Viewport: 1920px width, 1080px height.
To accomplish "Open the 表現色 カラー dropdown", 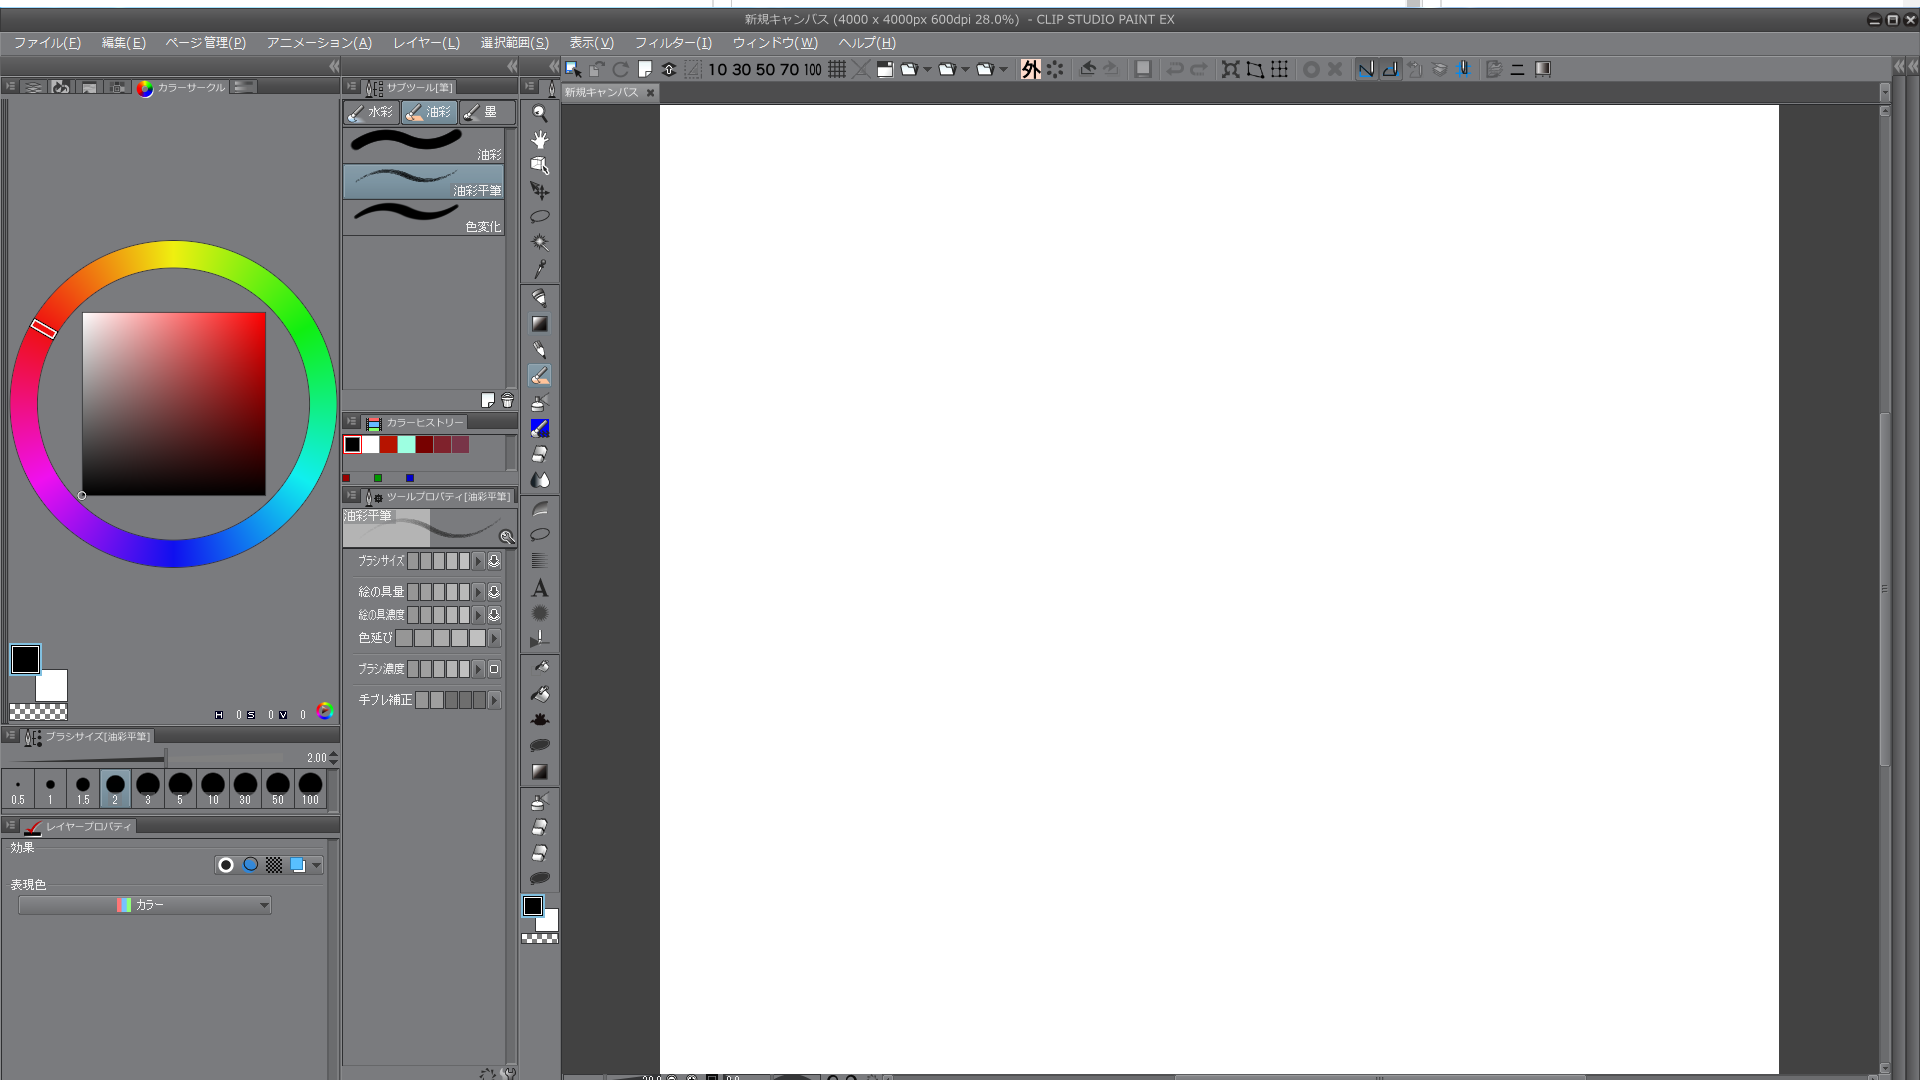I will tap(145, 905).
